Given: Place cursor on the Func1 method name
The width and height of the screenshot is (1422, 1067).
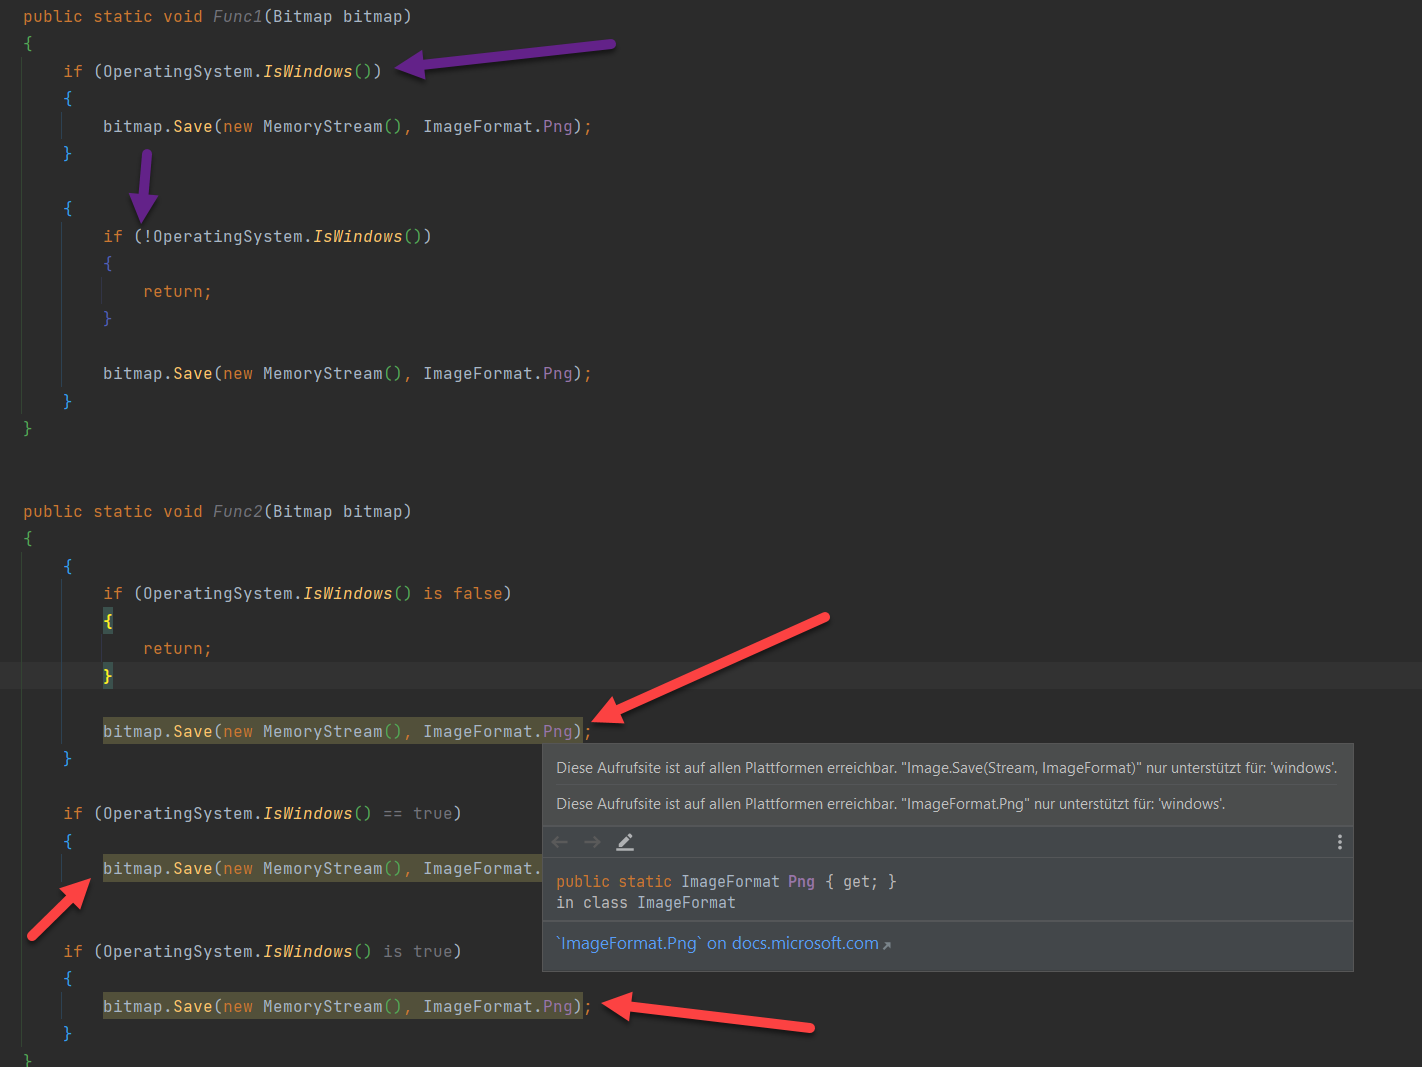Looking at the screenshot, I should tap(237, 16).
